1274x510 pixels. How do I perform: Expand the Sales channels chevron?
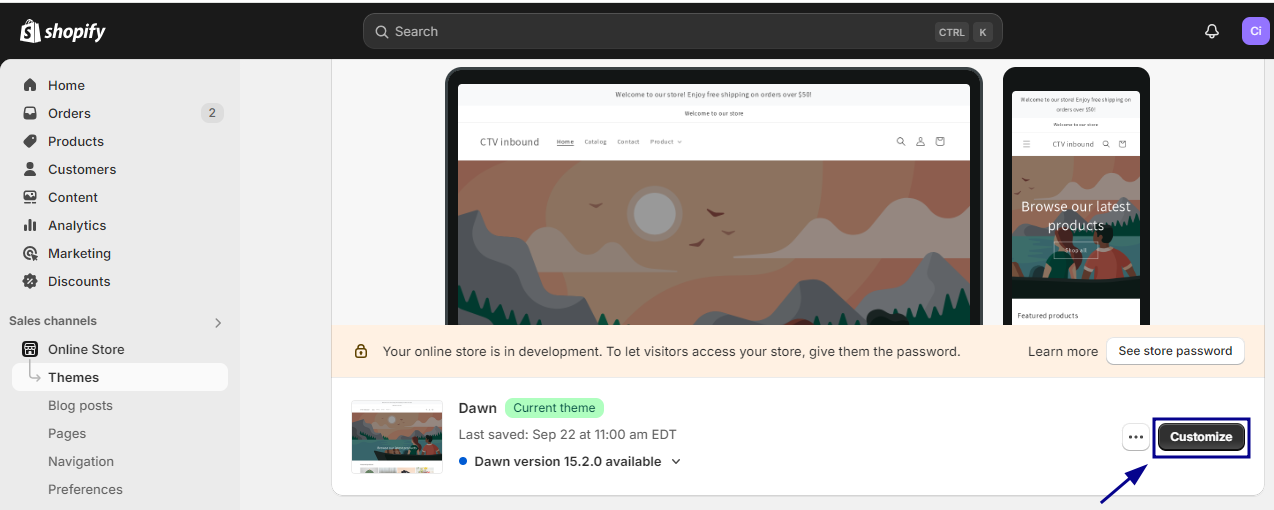point(218,322)
